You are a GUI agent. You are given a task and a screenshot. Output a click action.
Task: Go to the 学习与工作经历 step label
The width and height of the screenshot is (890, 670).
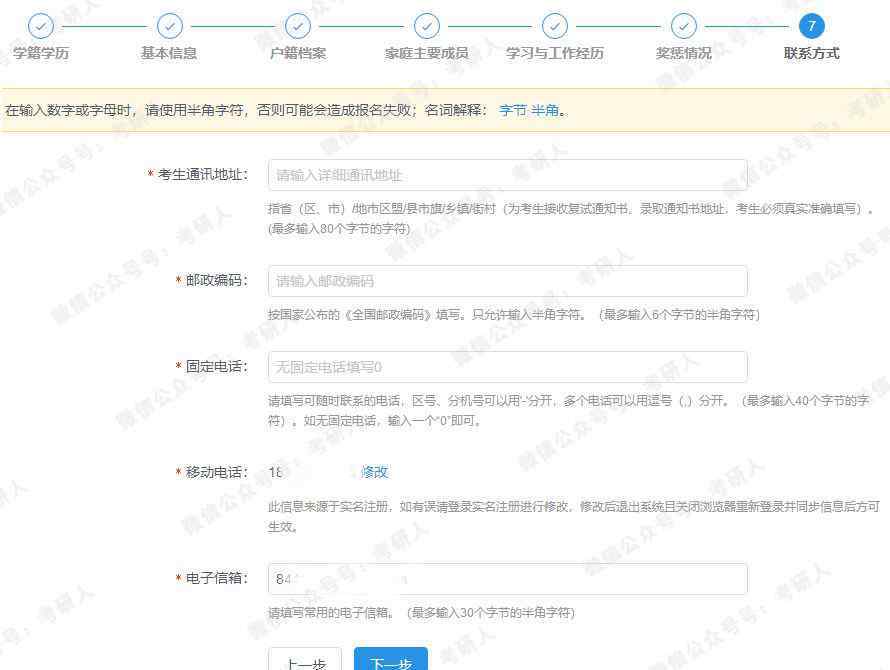(x=555, y=53)
